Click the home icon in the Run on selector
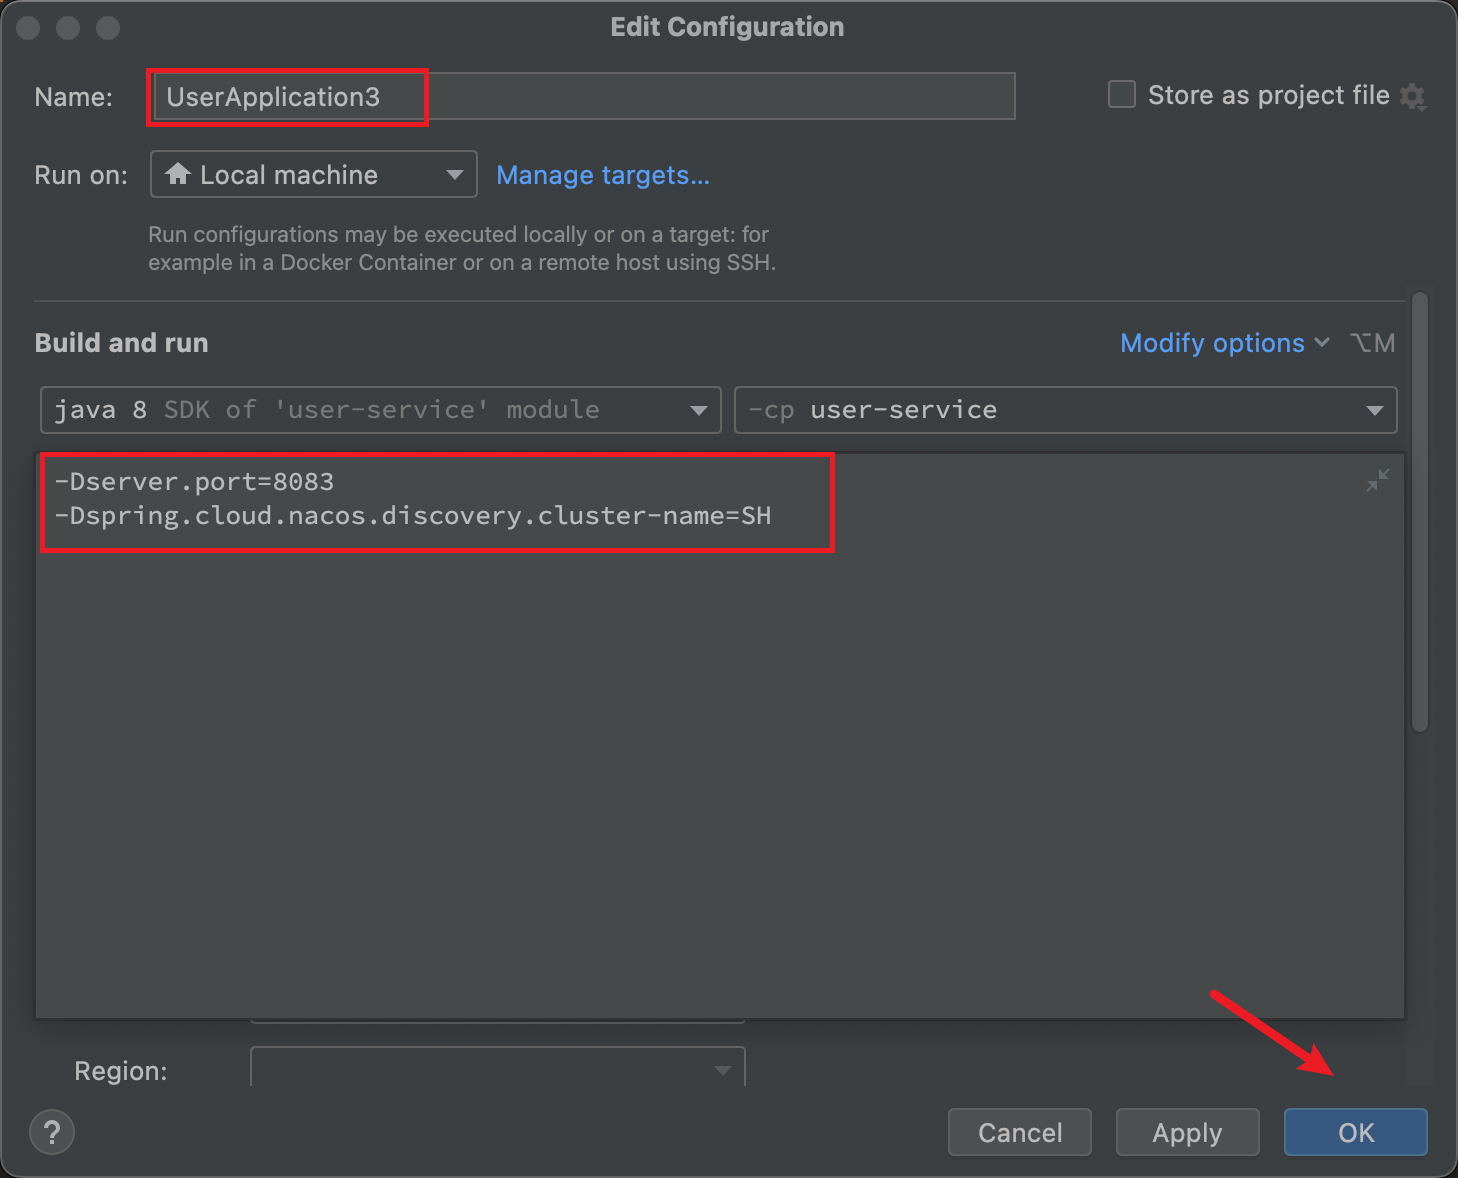This screenshot has width=1458, height=1178. tap(178, 174)
